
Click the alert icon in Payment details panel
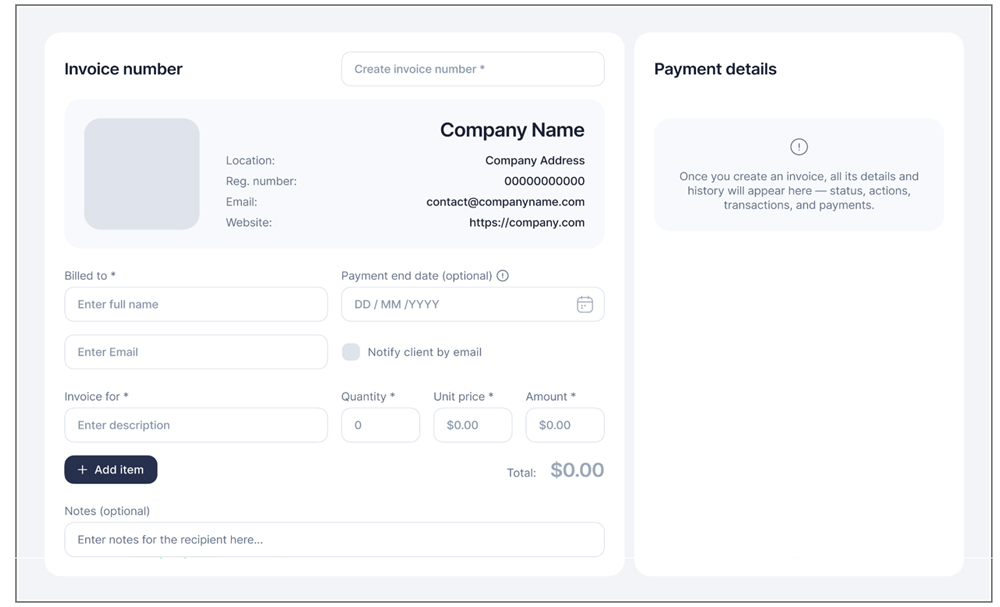pyautogui.click(x=798, y=146)
